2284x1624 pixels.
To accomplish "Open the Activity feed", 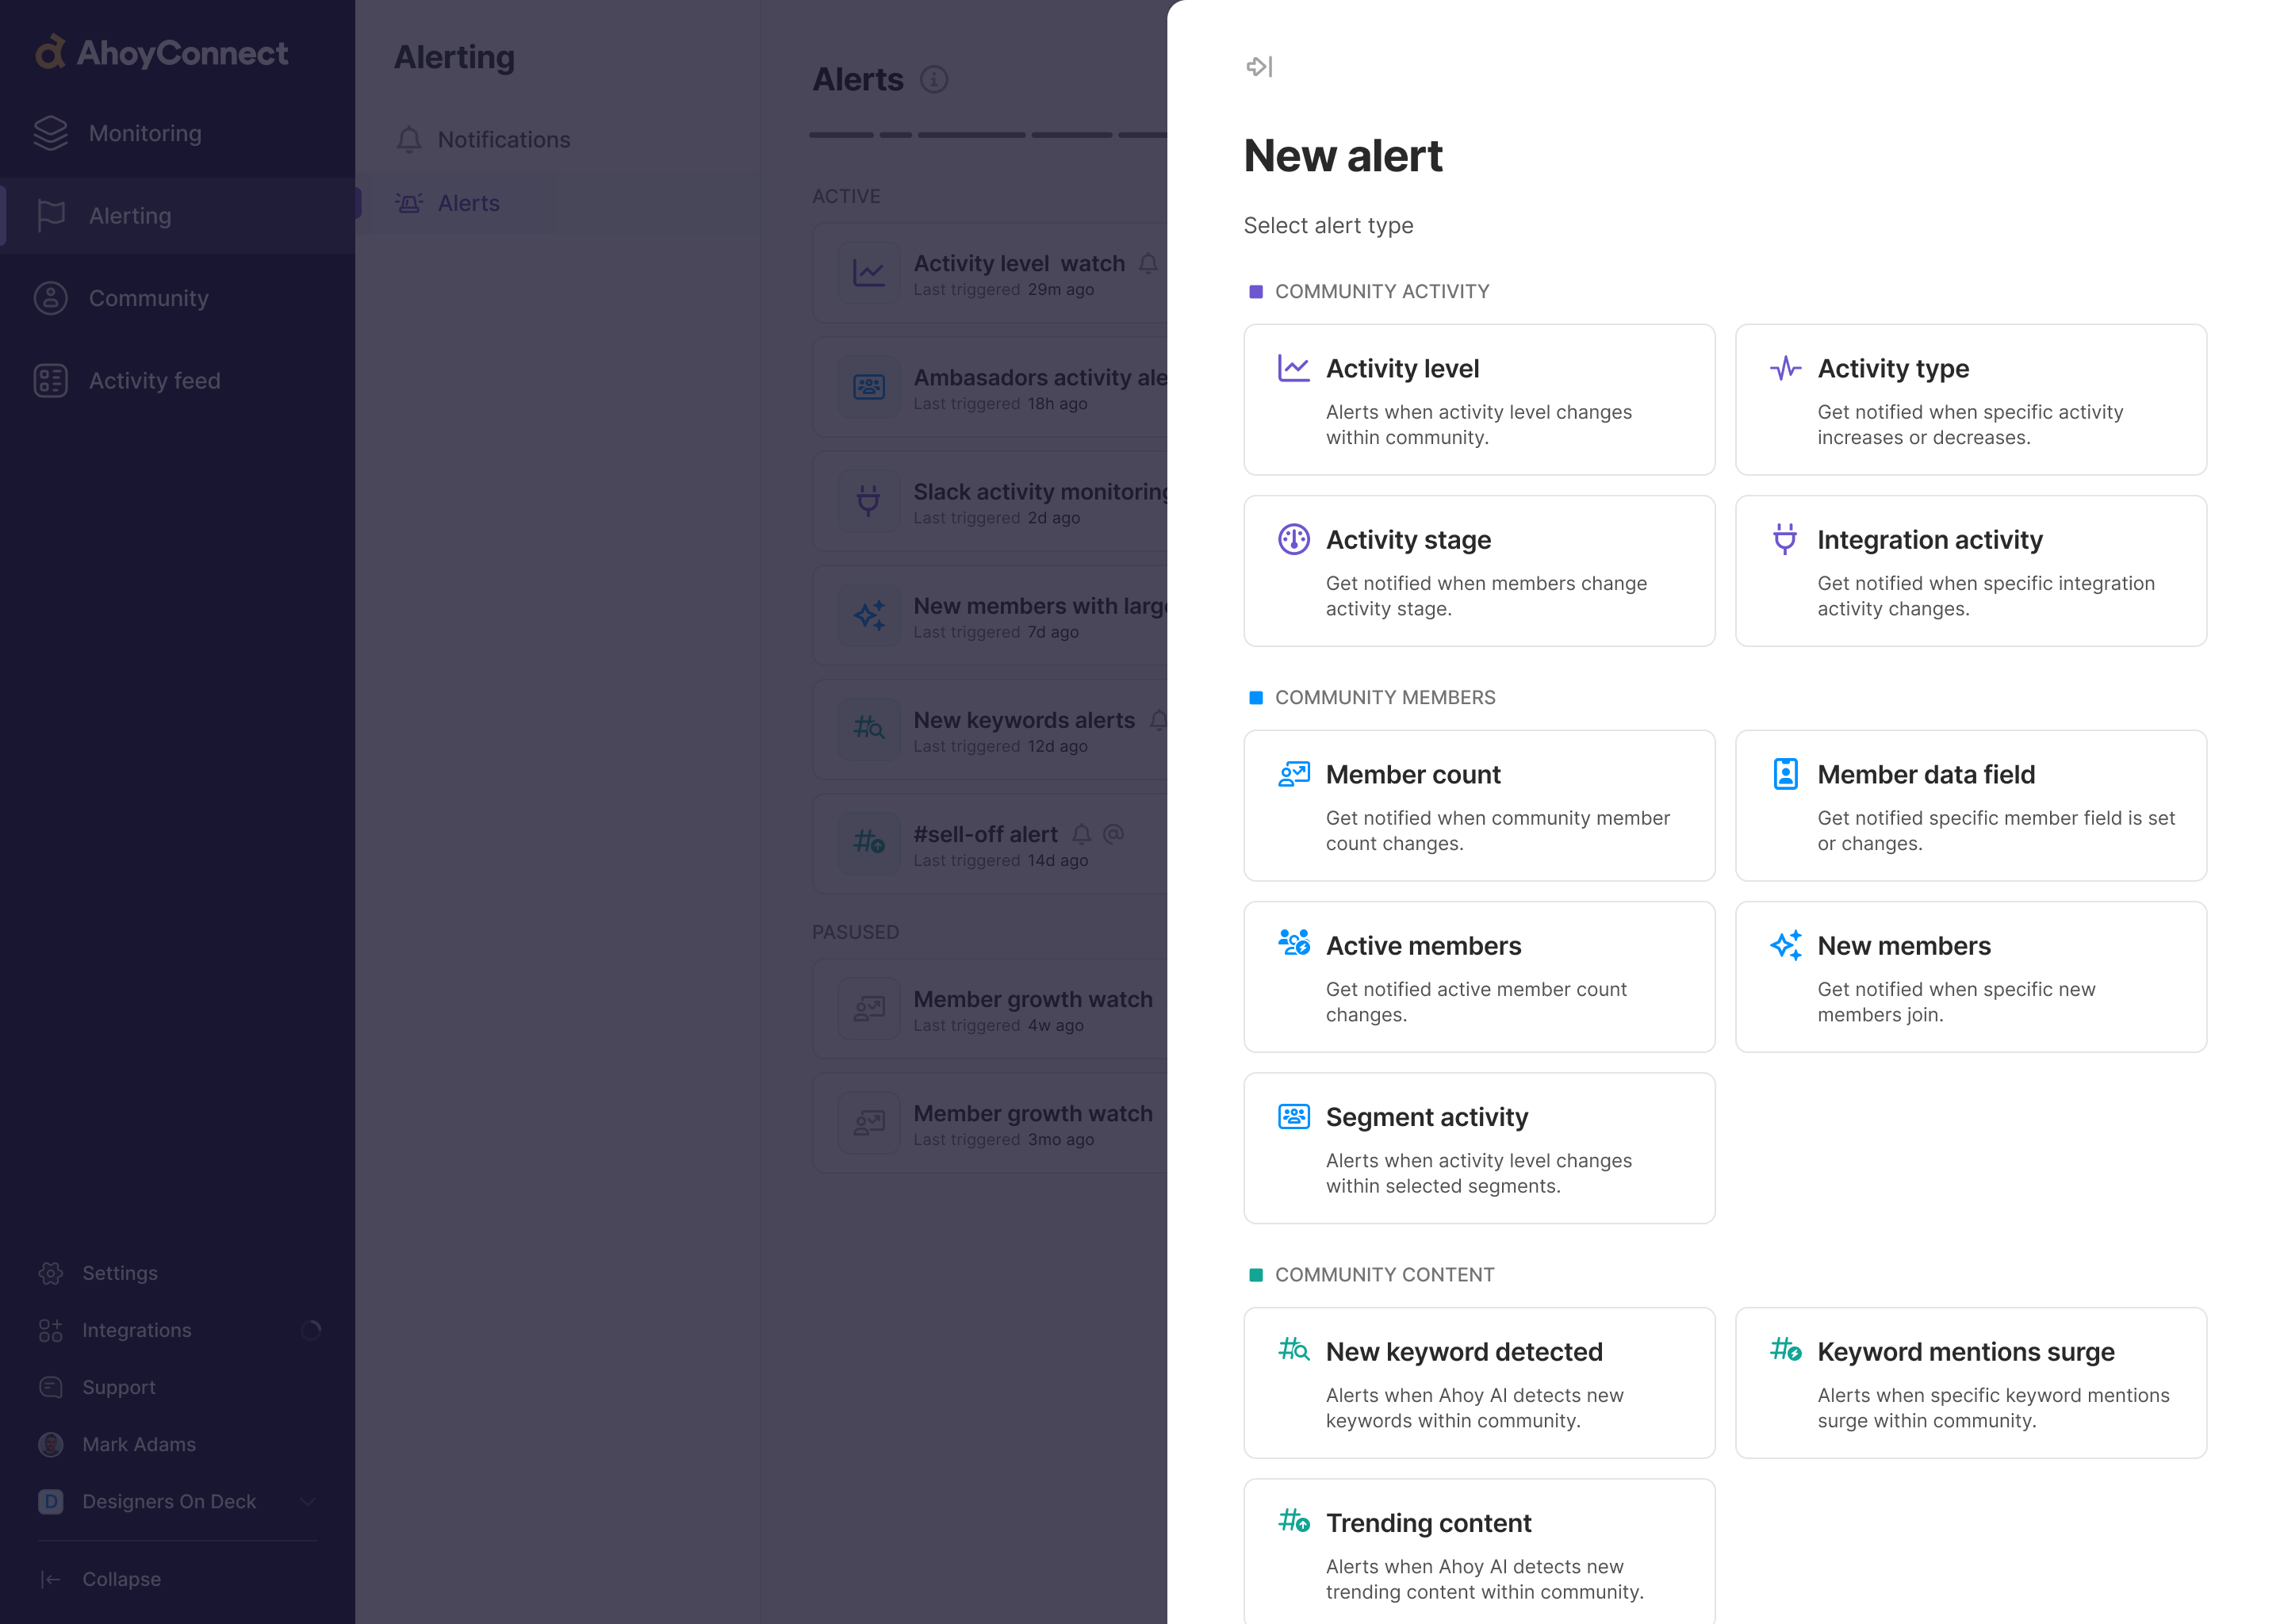I will (x=154, y=380).
